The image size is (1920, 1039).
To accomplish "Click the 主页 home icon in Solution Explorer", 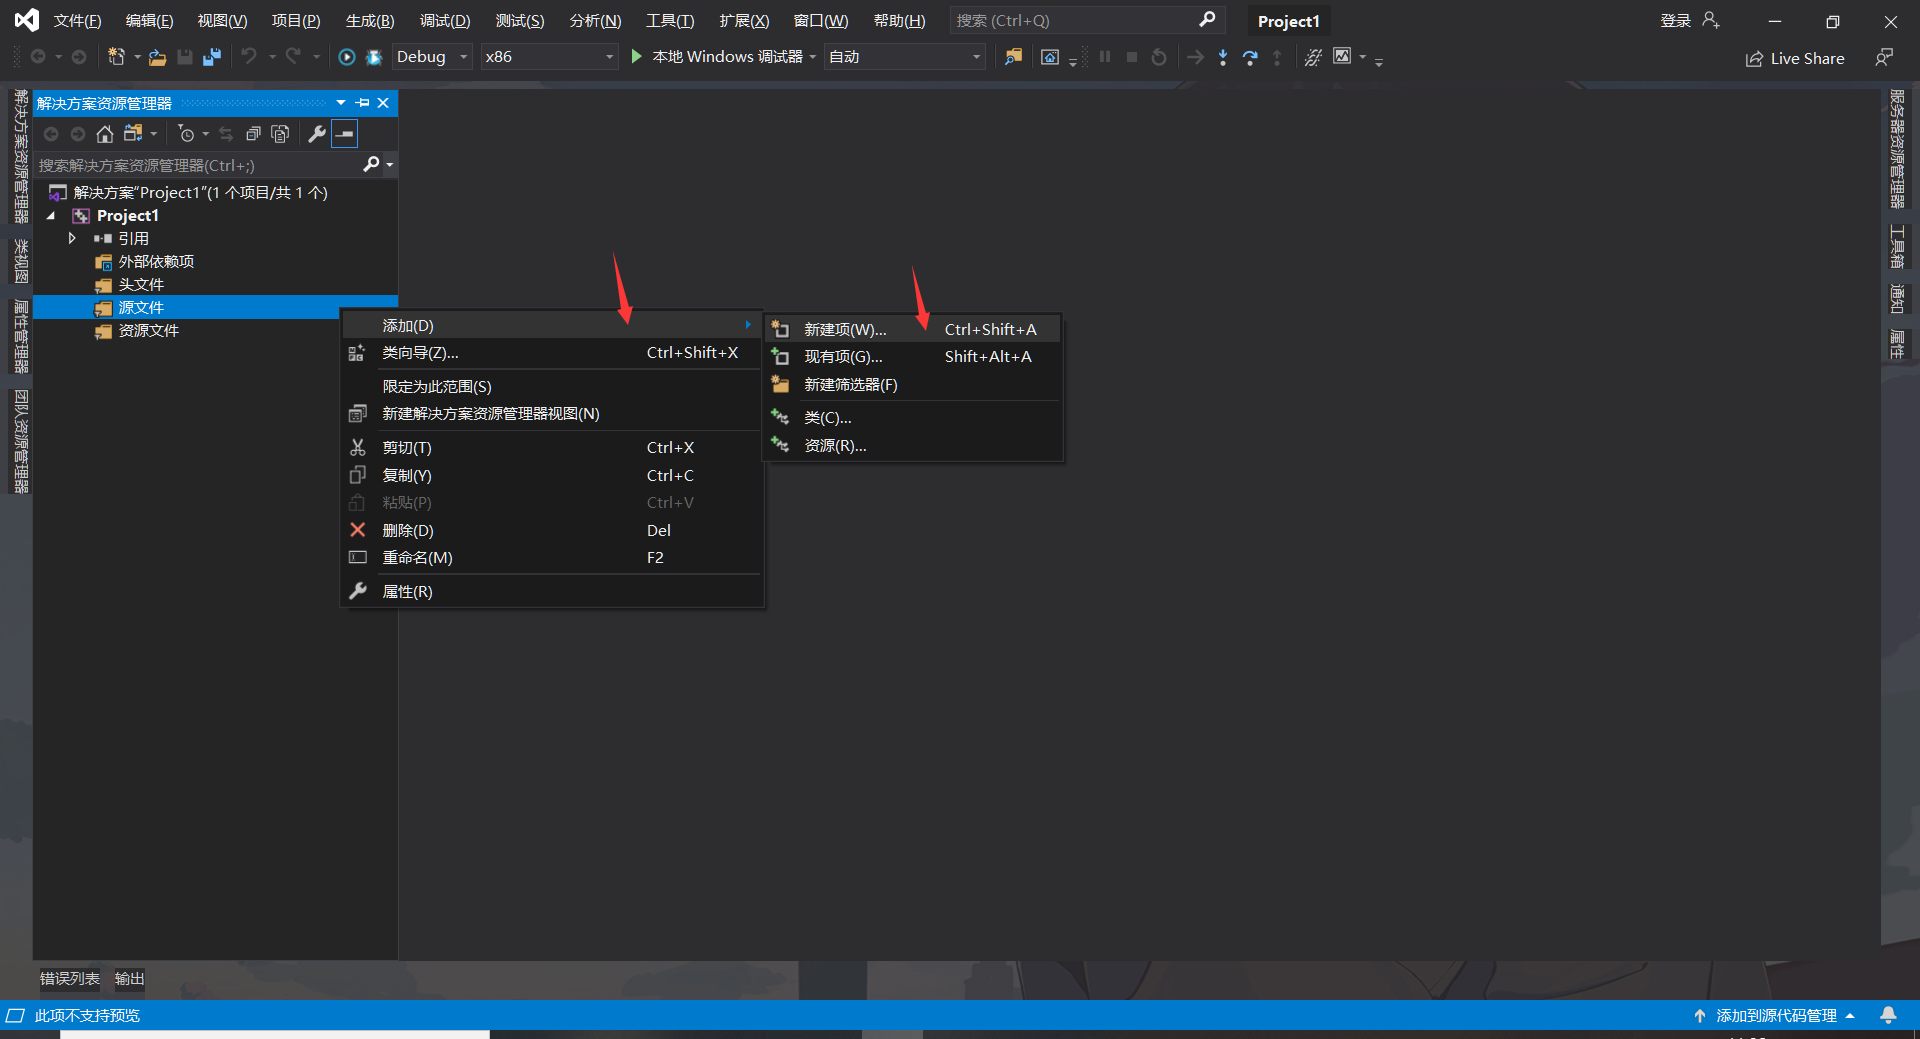I will point(105,133).
